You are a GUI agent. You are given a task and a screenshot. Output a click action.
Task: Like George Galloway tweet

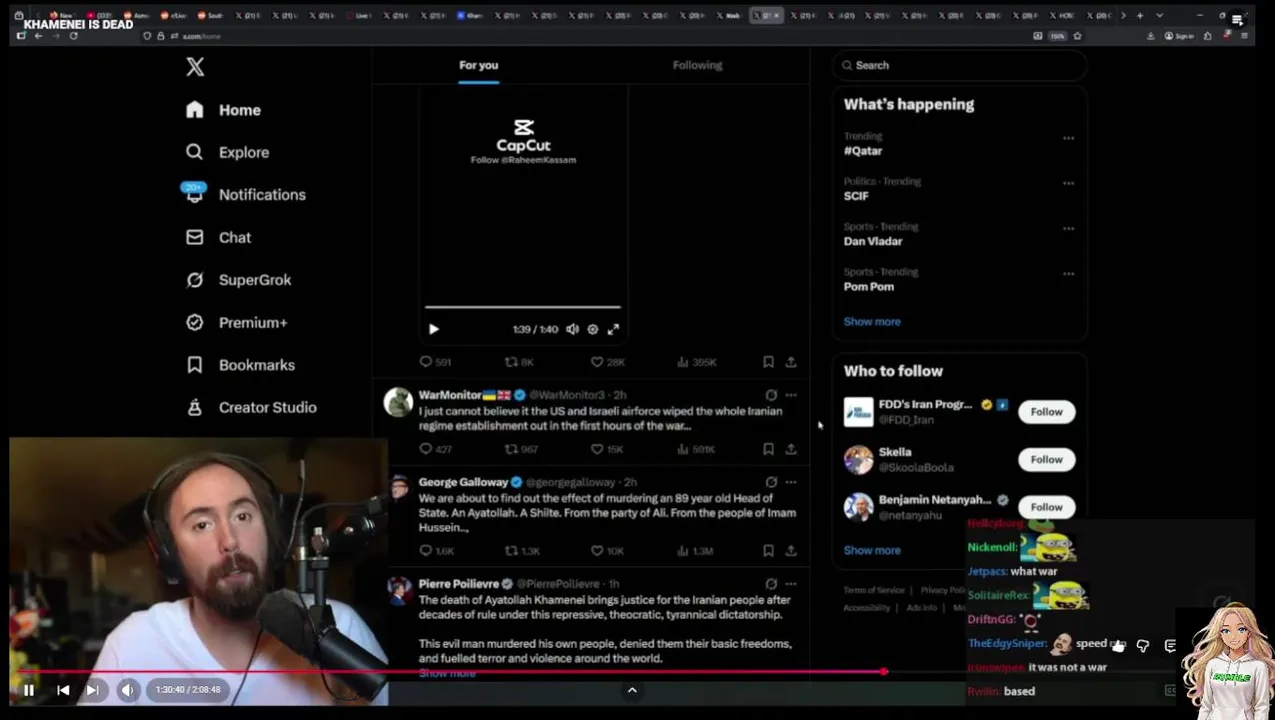point(606,551)
